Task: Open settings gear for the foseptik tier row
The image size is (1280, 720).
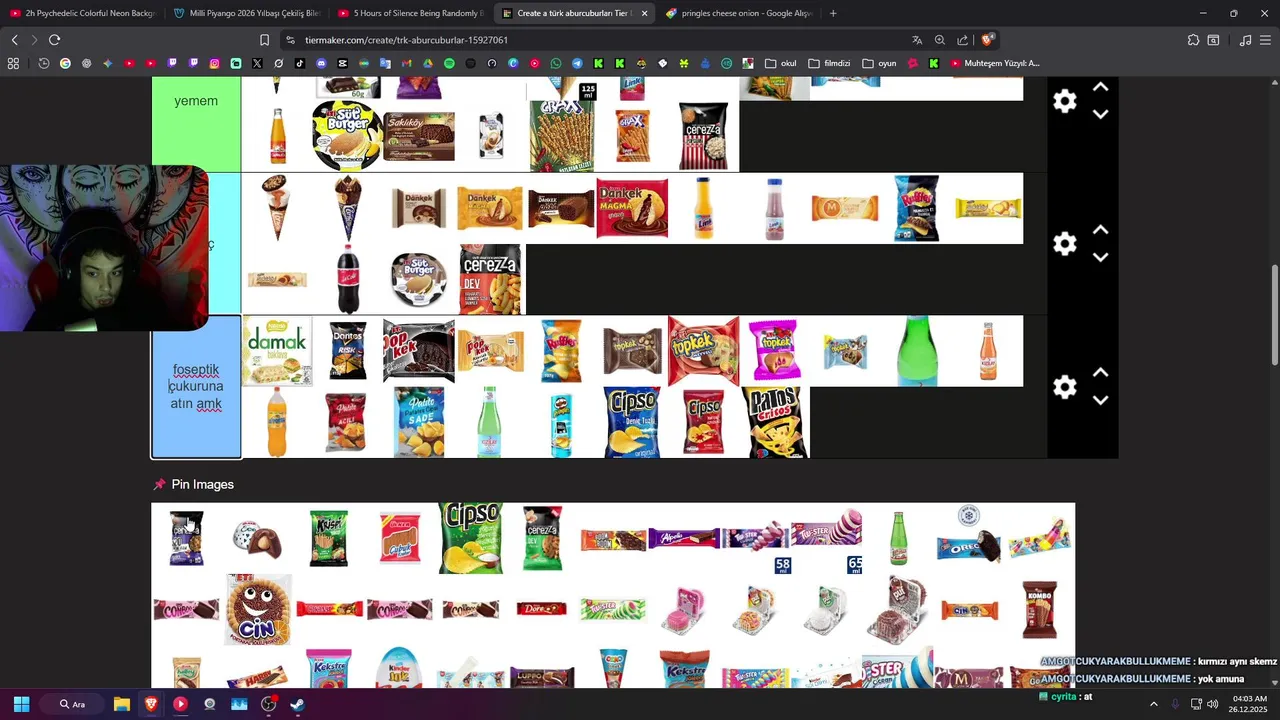Action: coord(1065,387)
